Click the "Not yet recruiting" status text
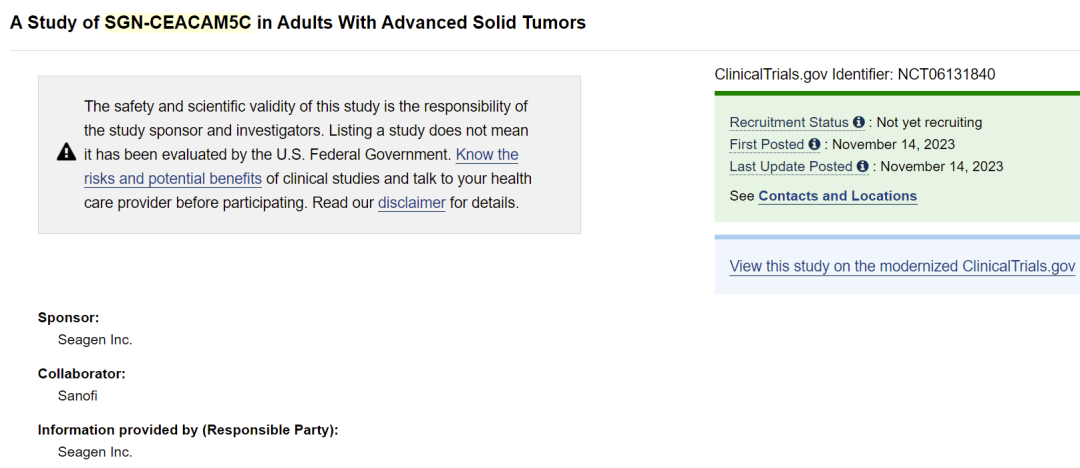 [x=929, y=122]
